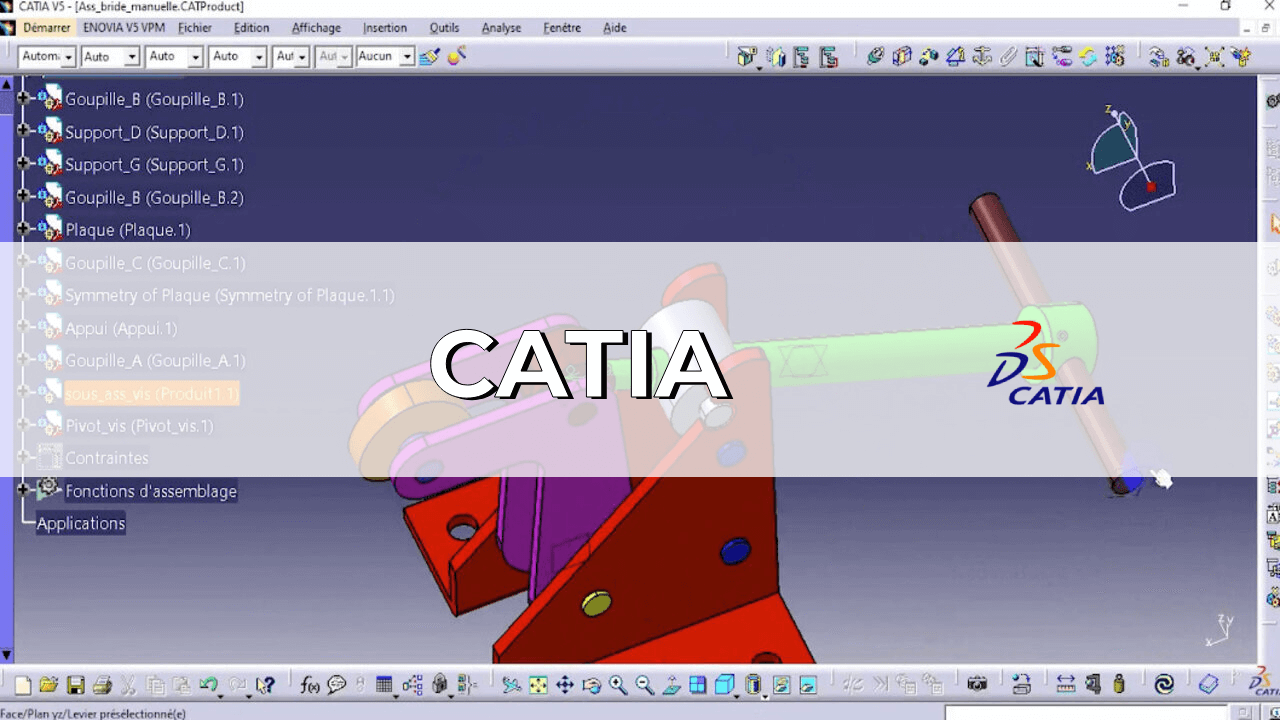Expand the Goupille_B.1 tree node
Image resolution: width=1280 pixels, height=720 pixels.
[23, 99]
